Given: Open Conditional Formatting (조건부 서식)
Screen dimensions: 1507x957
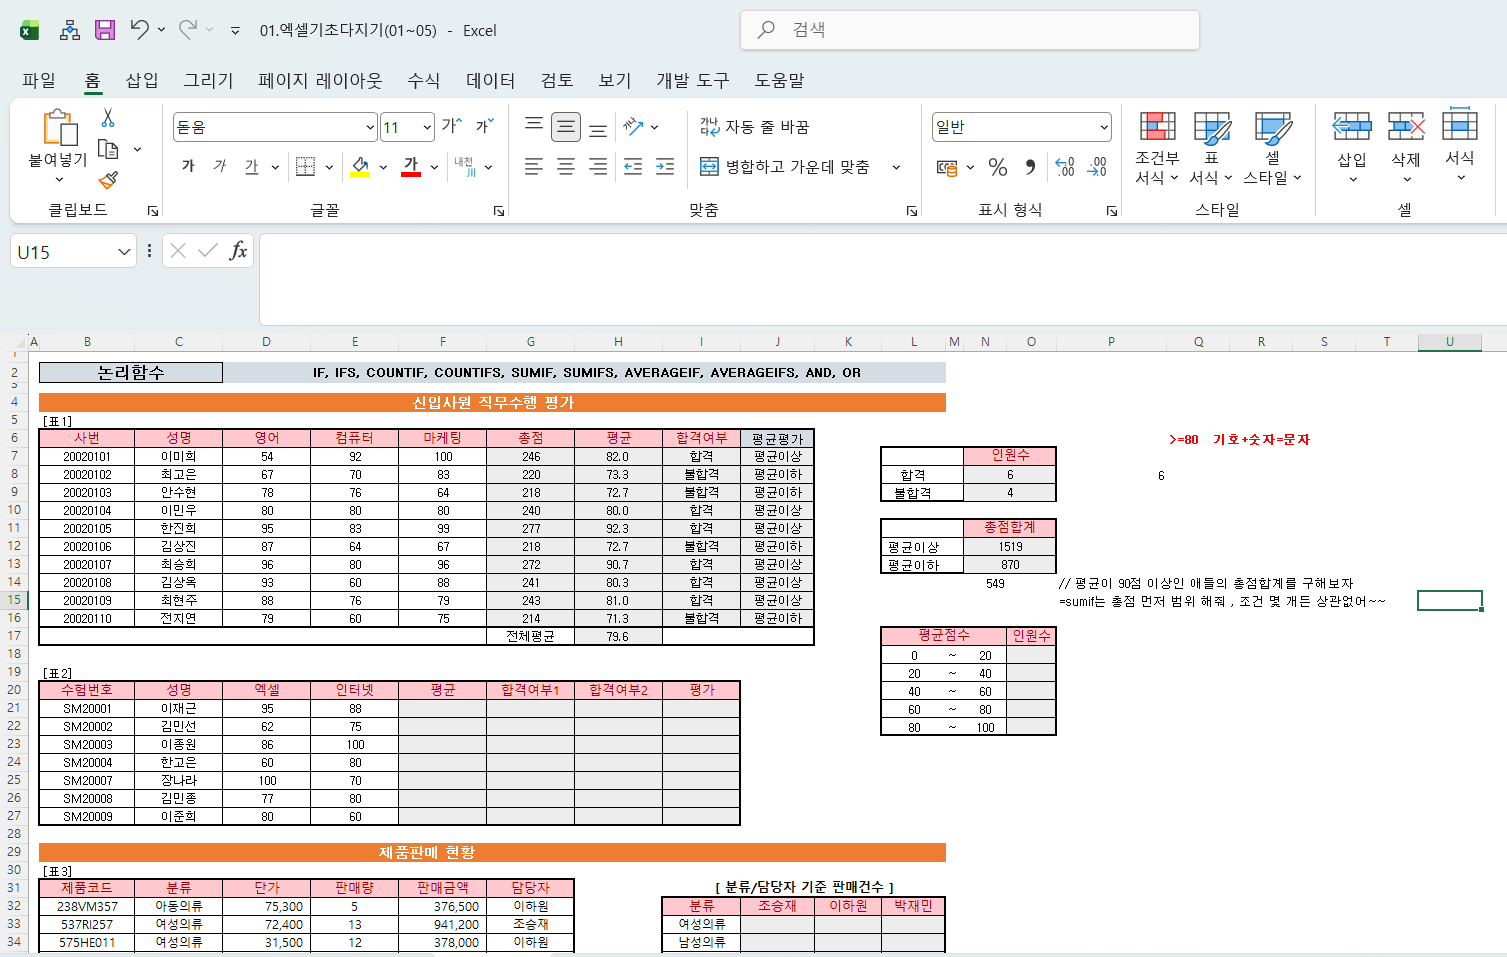Looking at the screenshot, I should coord(1157,147).
